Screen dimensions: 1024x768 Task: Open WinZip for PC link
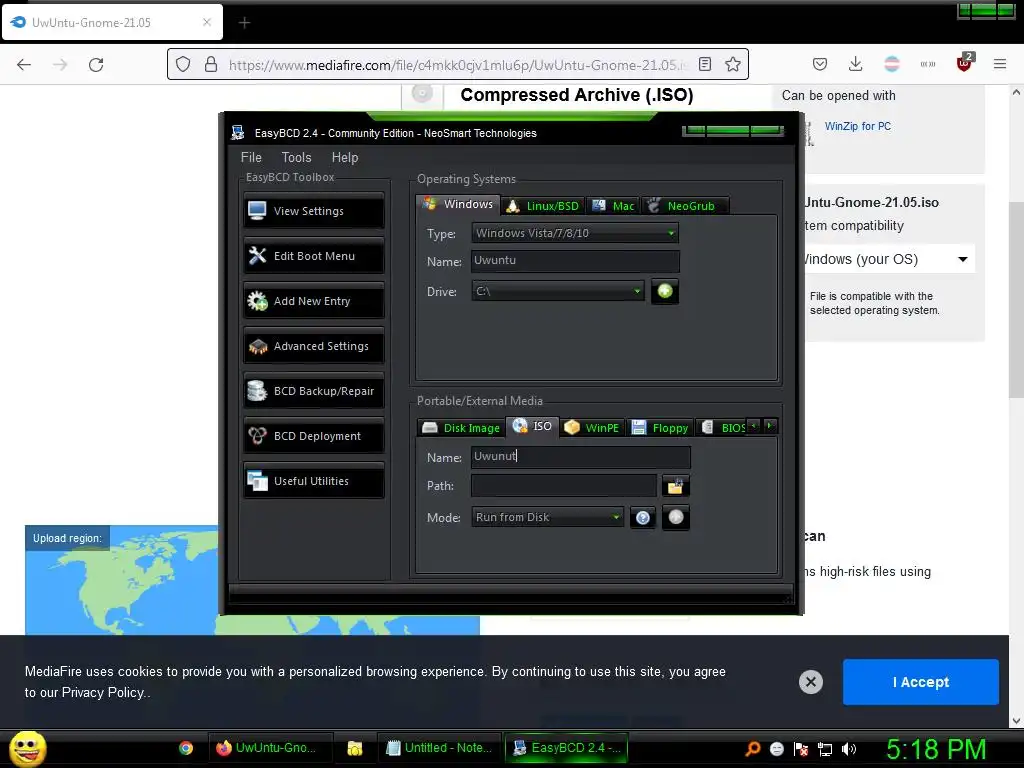point(857,126)
